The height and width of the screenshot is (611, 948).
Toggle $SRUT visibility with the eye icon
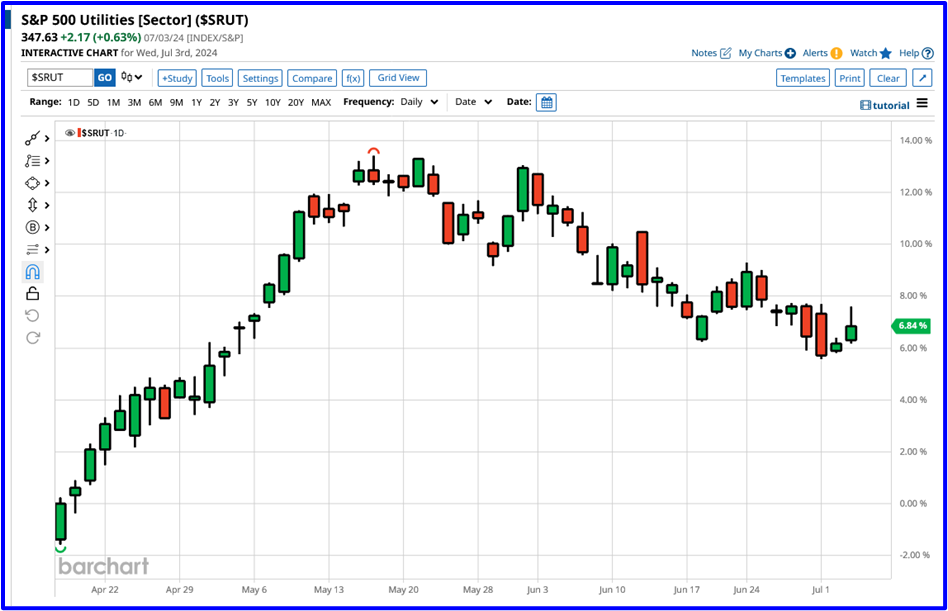point(69,132)
